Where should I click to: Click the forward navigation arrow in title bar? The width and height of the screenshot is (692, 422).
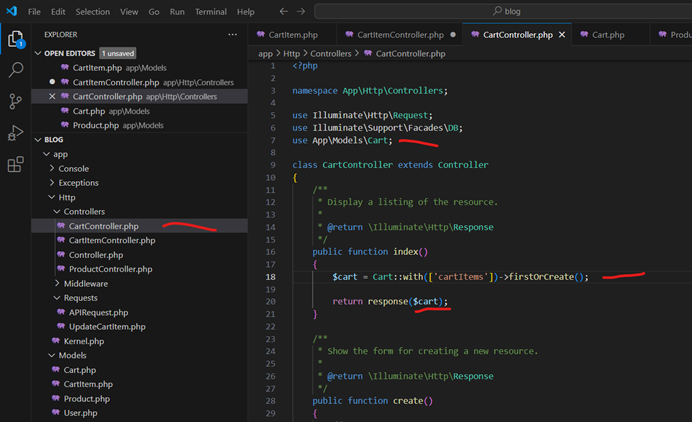302,12
